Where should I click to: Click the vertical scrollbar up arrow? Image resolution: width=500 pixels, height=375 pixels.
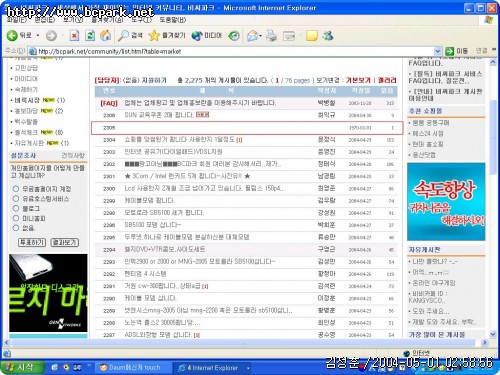click(493, 62)
